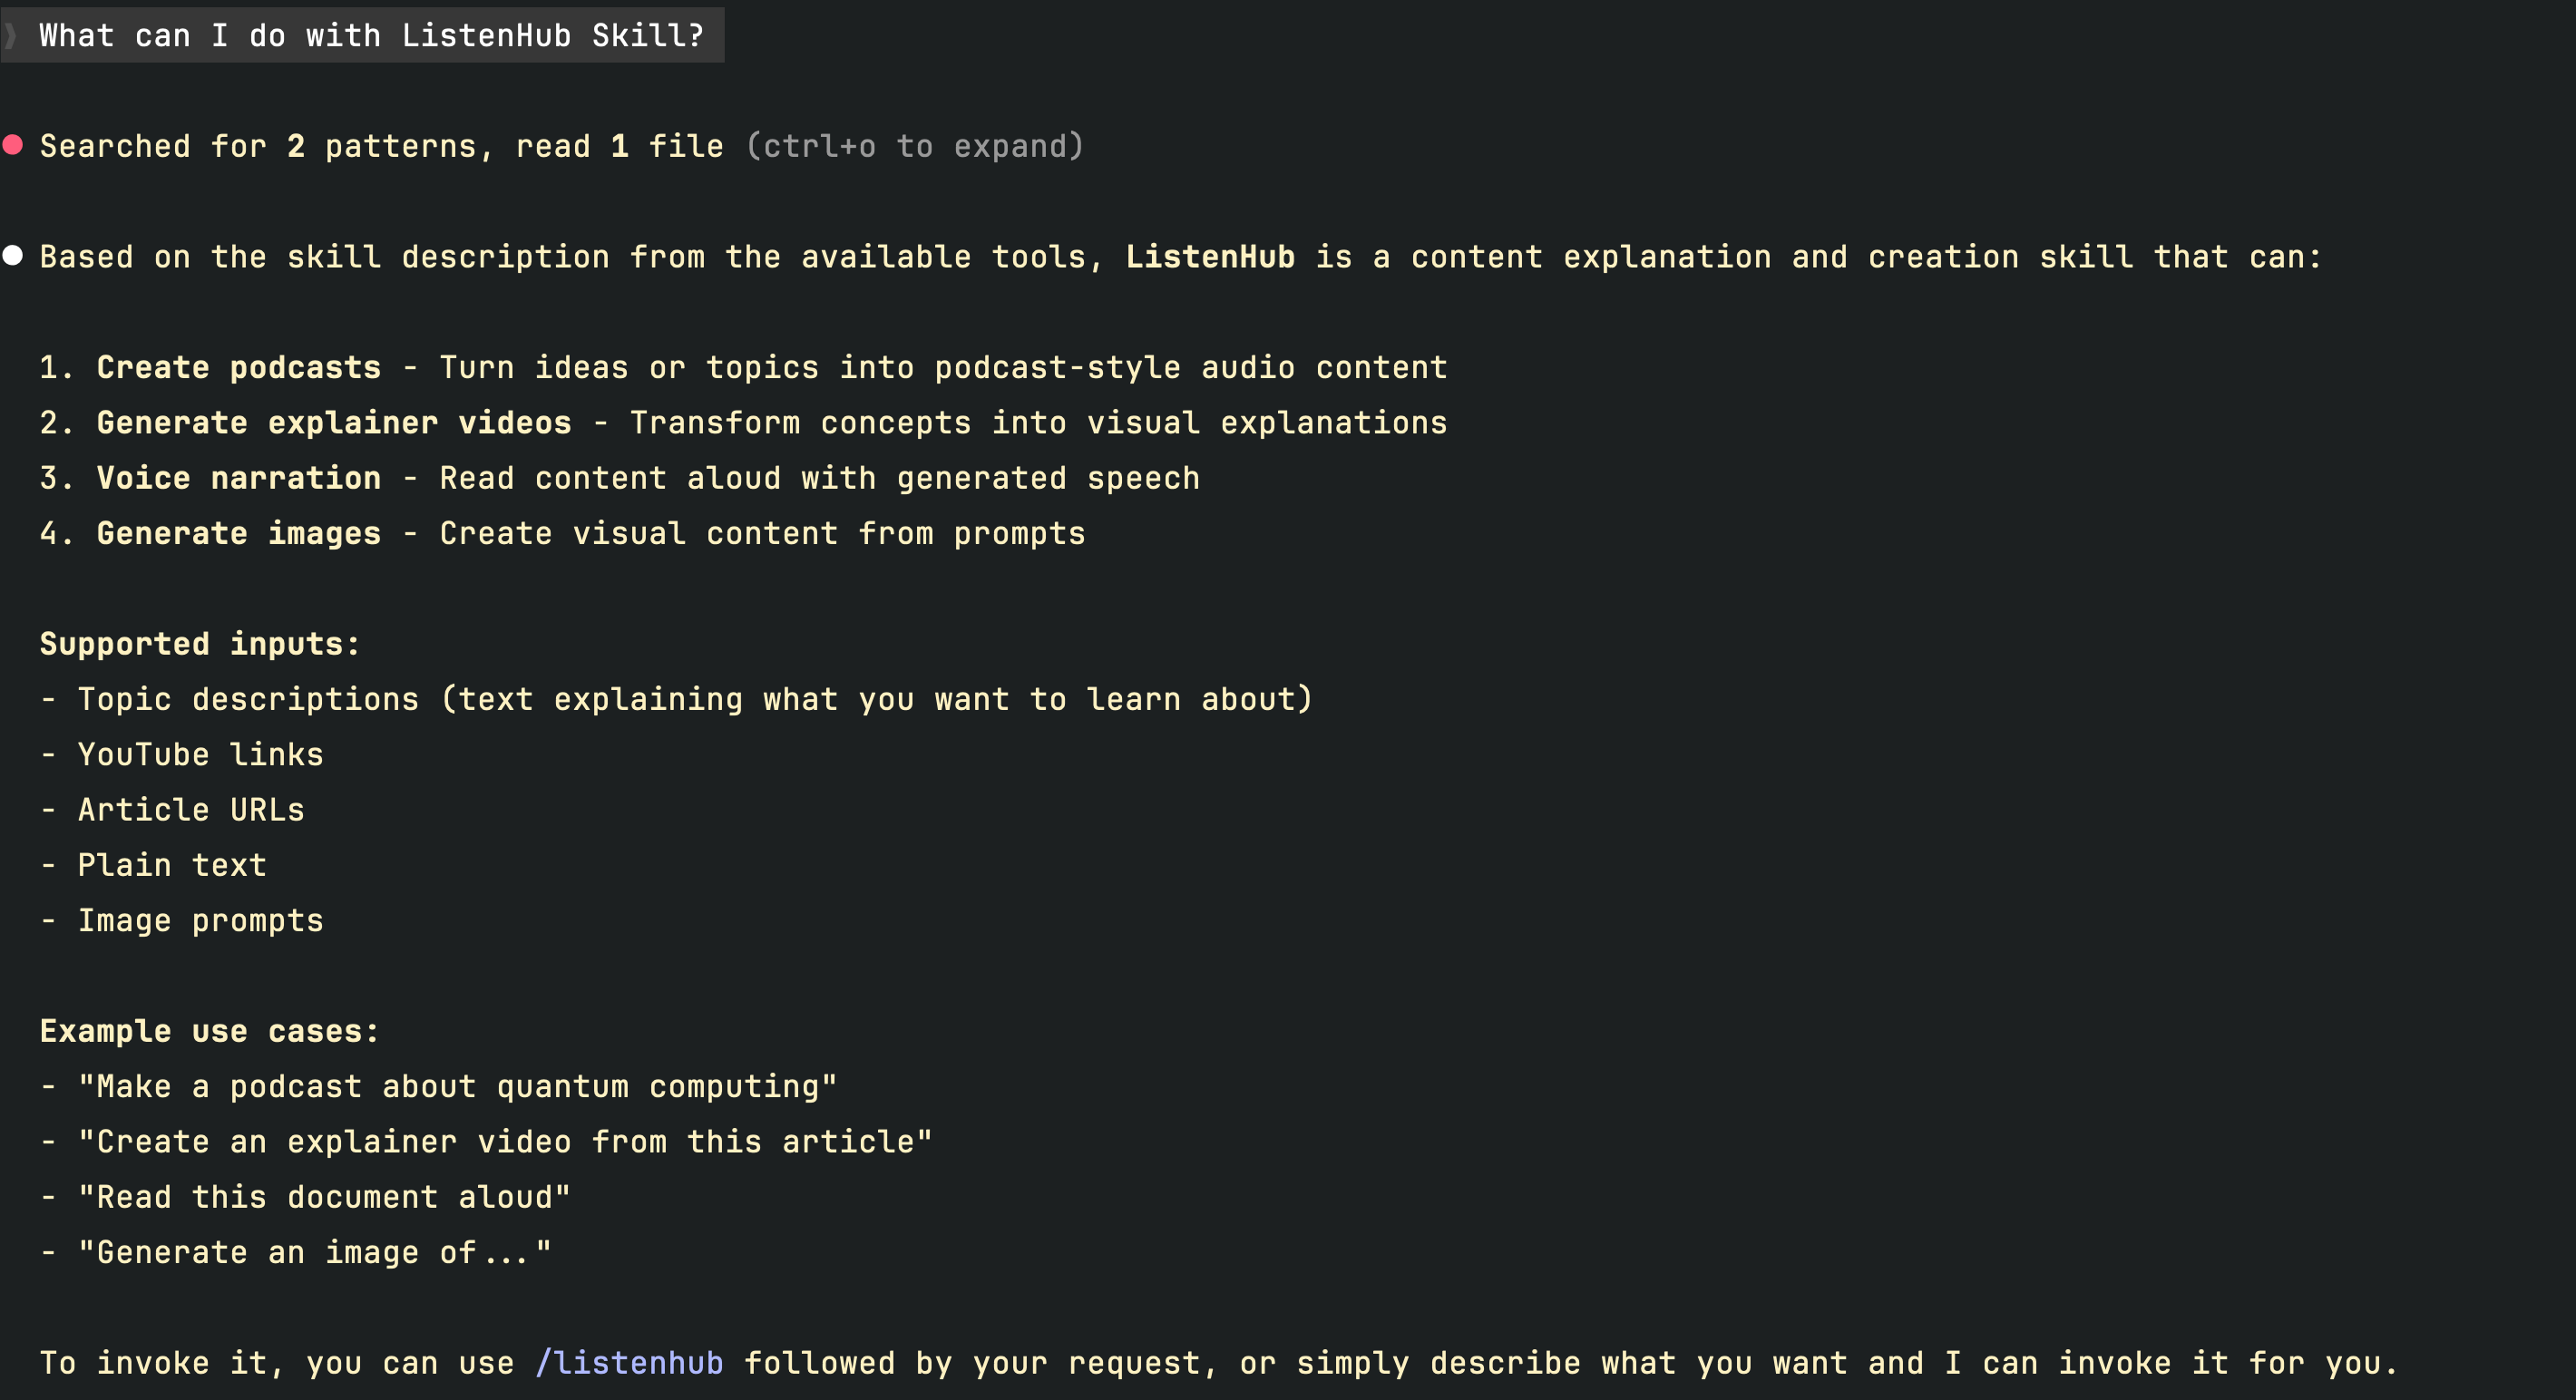
Task: Click the Supported inputs heading
Action: click(x=199, y=643)
